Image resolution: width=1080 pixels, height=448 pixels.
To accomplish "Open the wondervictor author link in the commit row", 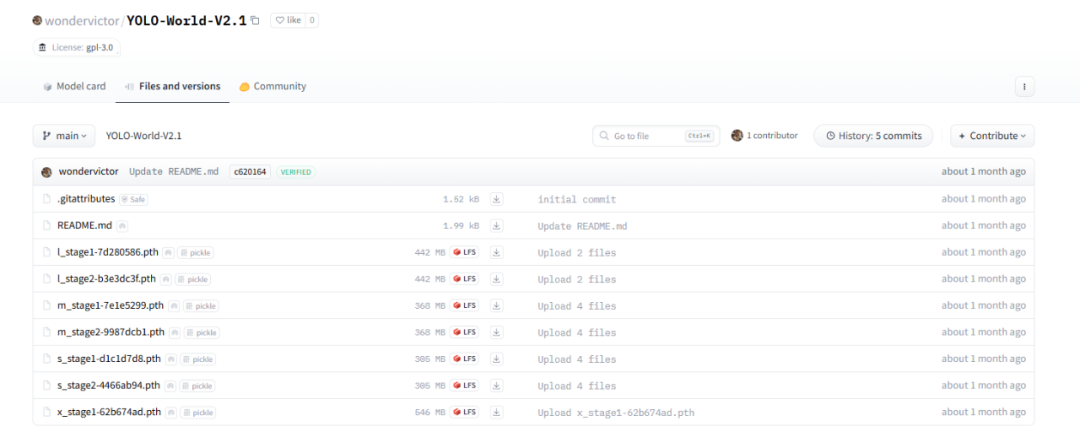I will coord(88,172).
